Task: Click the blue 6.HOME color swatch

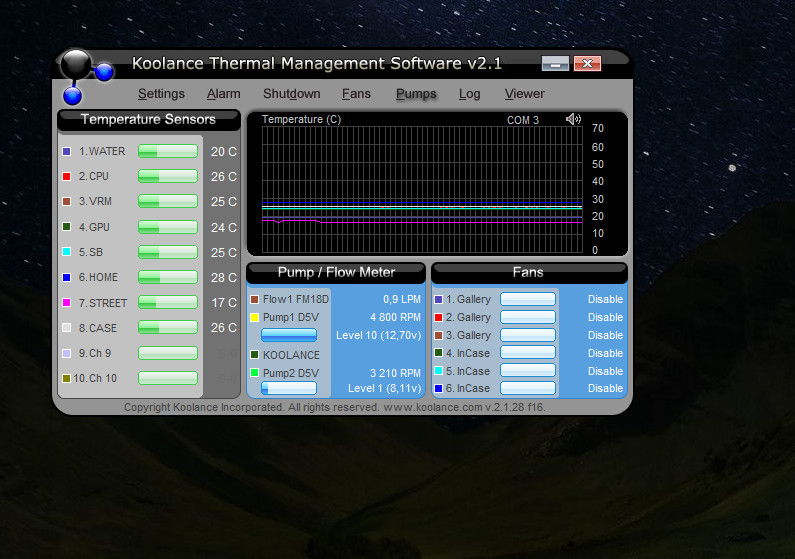Action: coord(66,277)
